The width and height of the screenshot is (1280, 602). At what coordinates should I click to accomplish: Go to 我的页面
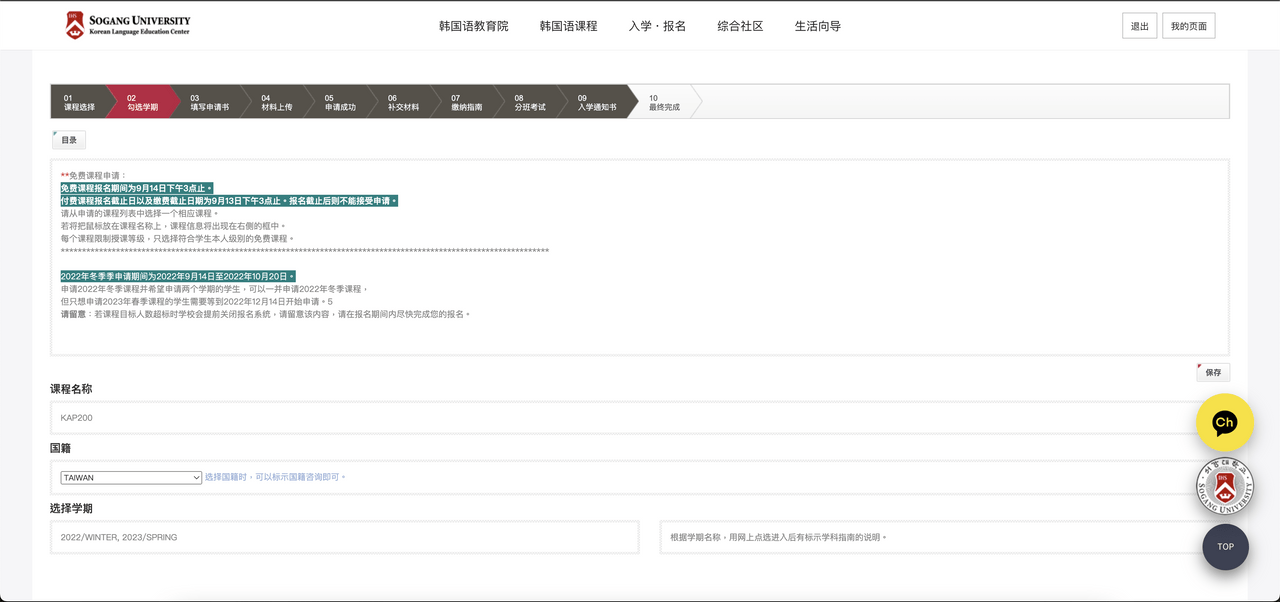(1188, 26)
